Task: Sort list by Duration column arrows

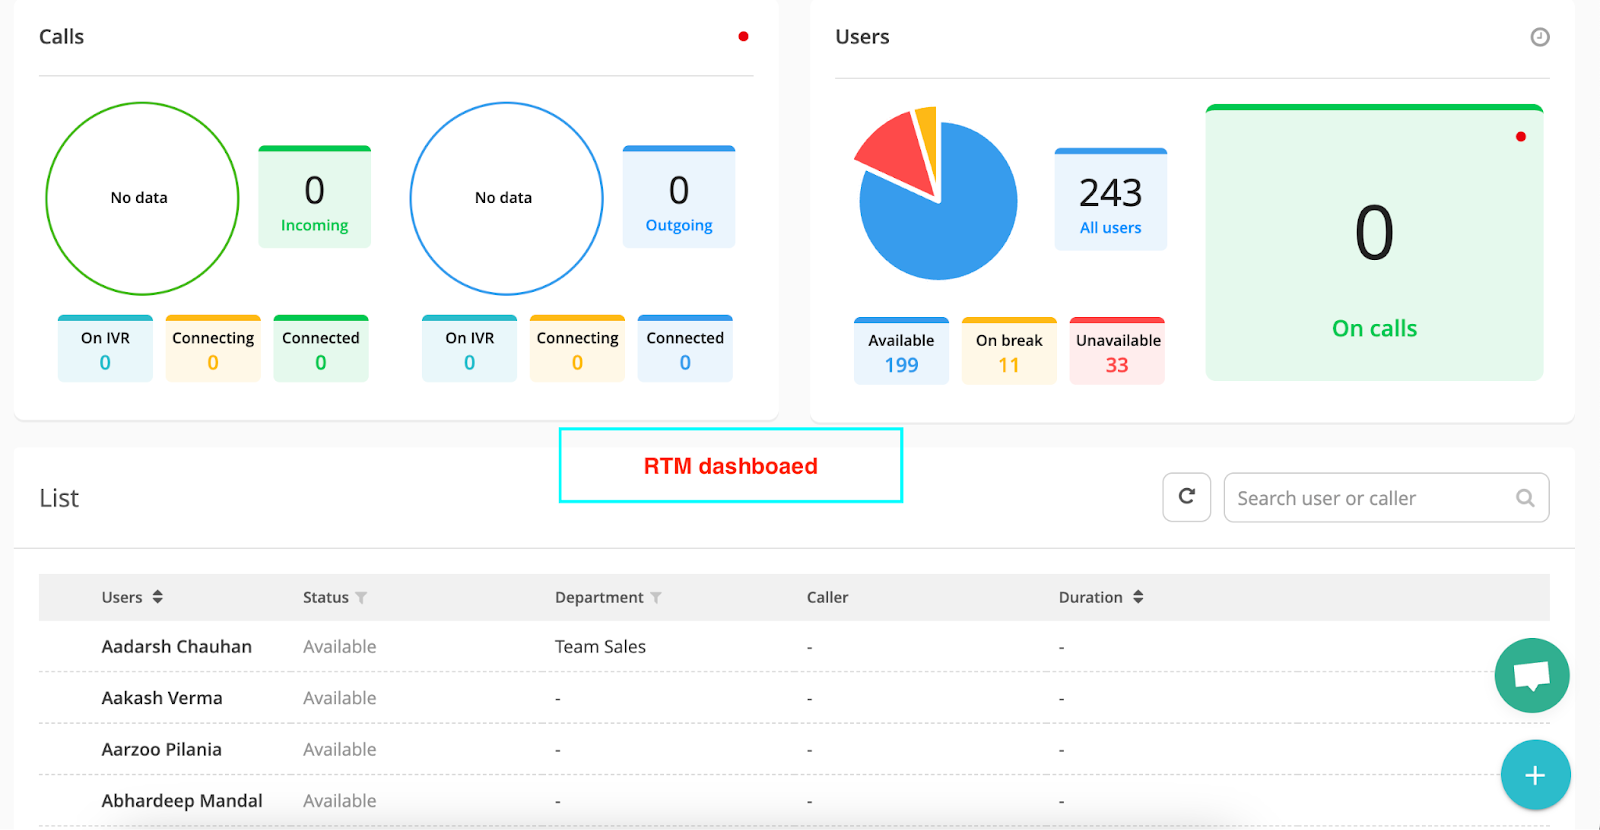Action: [x=1138, y=597]
